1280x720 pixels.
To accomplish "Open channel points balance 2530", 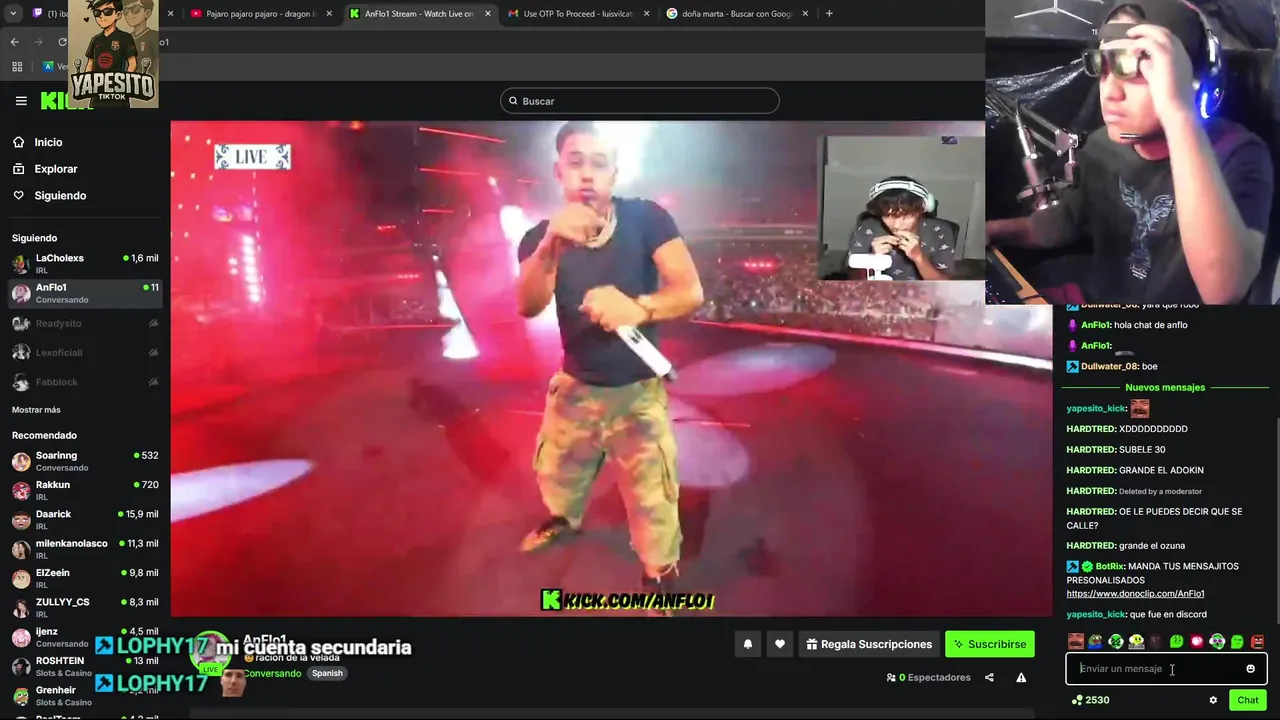I will tap(1090, 700).
